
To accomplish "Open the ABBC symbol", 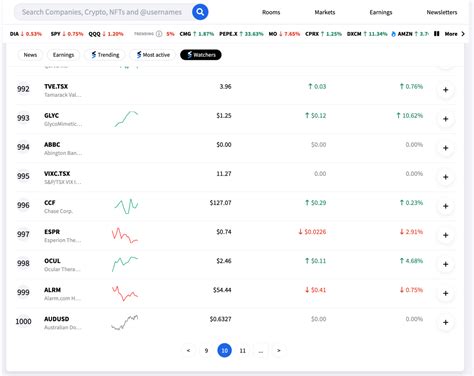I will pos(52,145).
